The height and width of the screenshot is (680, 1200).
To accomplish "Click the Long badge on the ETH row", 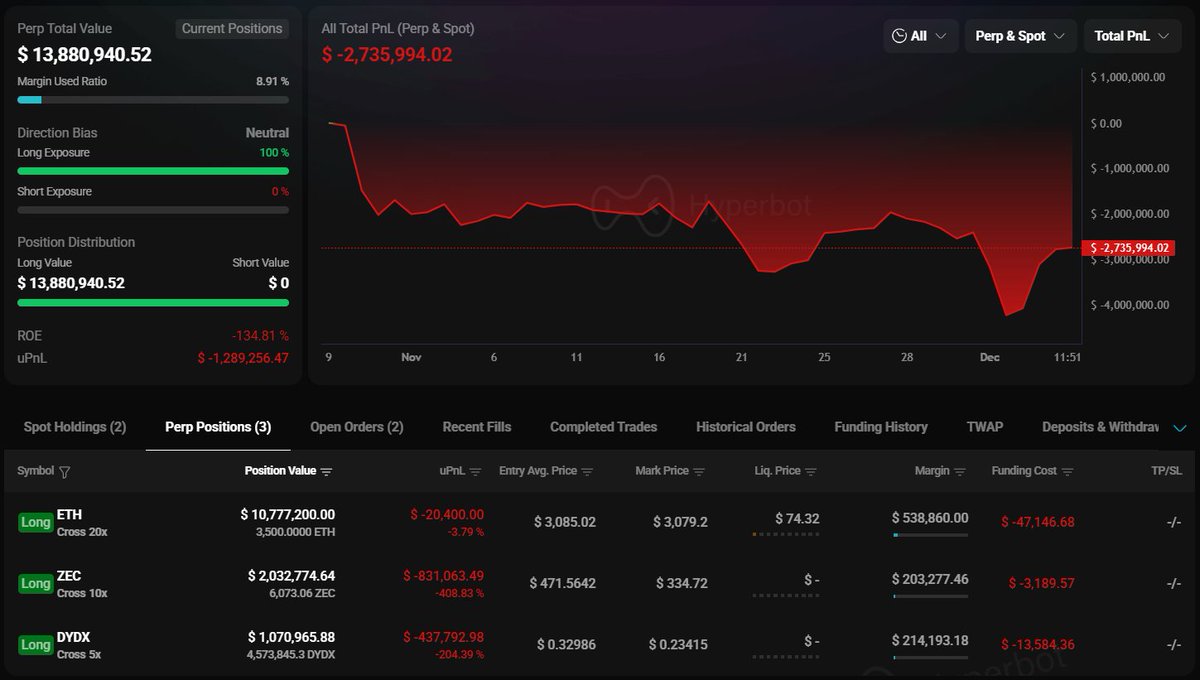I will (x=36, y=522).
